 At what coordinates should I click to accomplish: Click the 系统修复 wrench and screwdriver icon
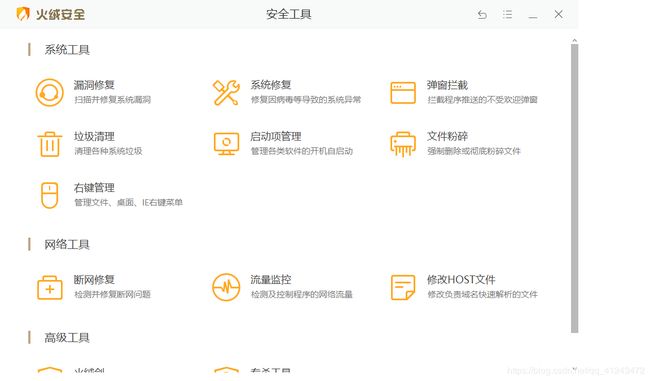226,92
